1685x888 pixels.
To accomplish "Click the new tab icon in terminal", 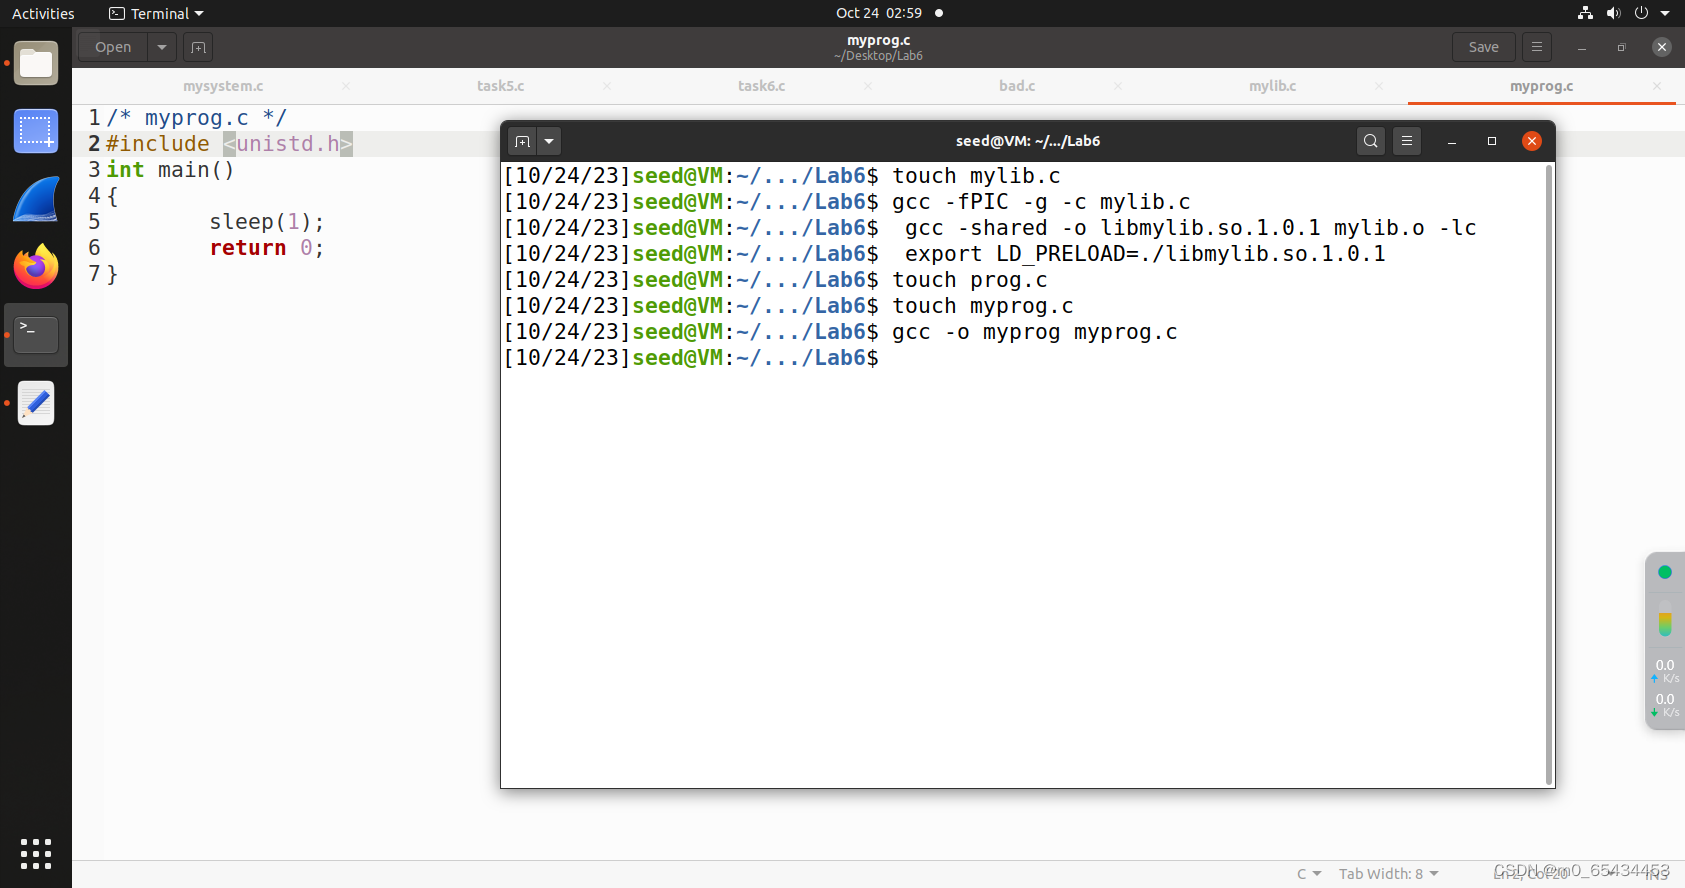I will (522, 141).
